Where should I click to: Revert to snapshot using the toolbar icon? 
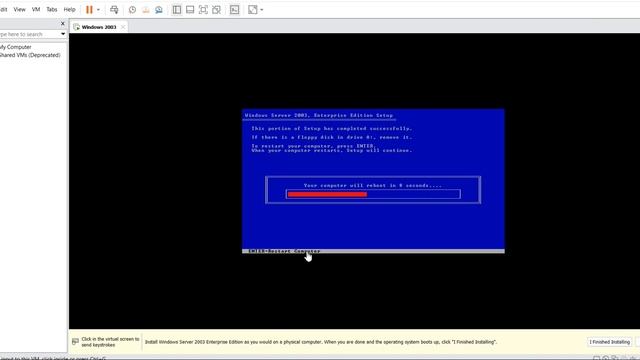click(x=146, y=10)
